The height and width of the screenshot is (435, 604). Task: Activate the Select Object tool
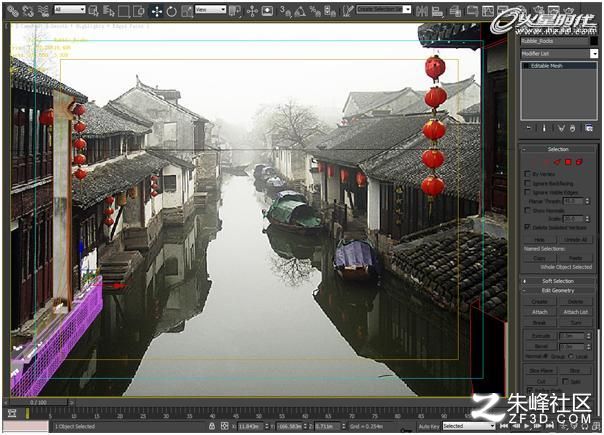(94, 11)
